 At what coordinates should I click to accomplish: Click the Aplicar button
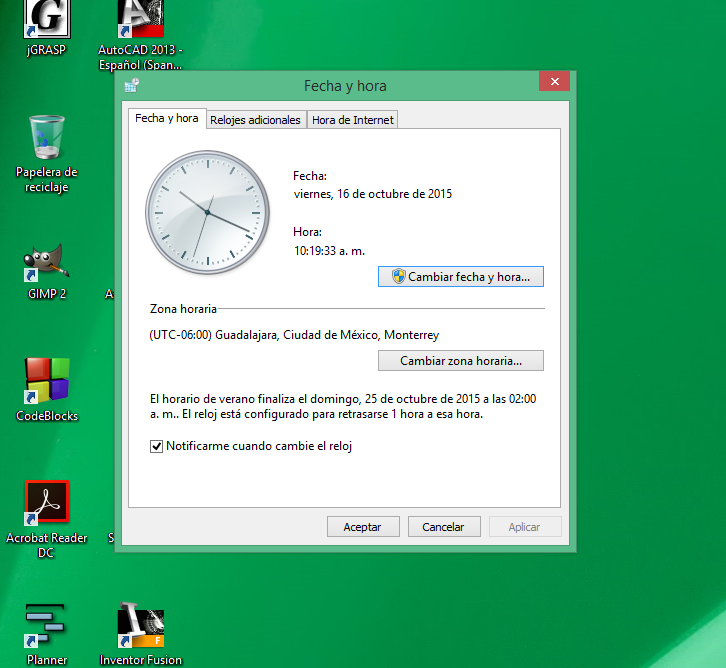[x=524, y=527]
